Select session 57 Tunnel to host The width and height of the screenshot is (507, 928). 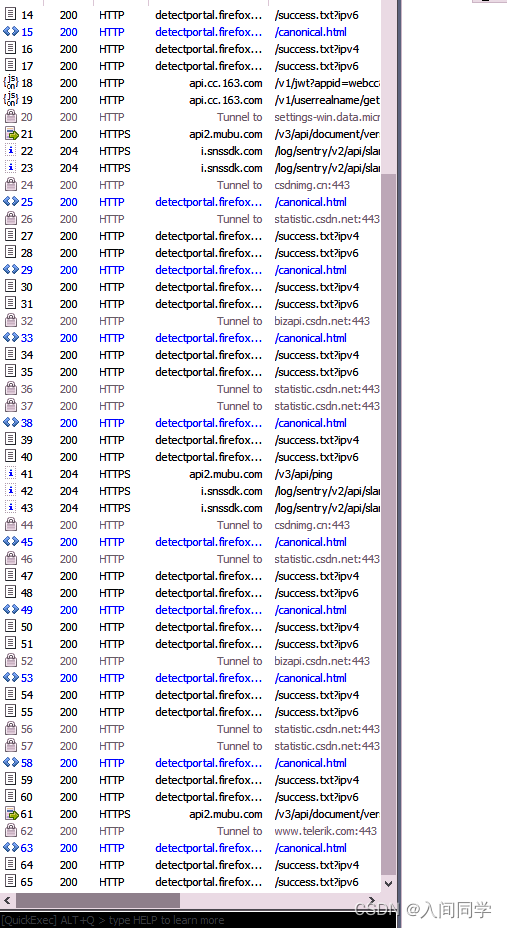(240, 746)
